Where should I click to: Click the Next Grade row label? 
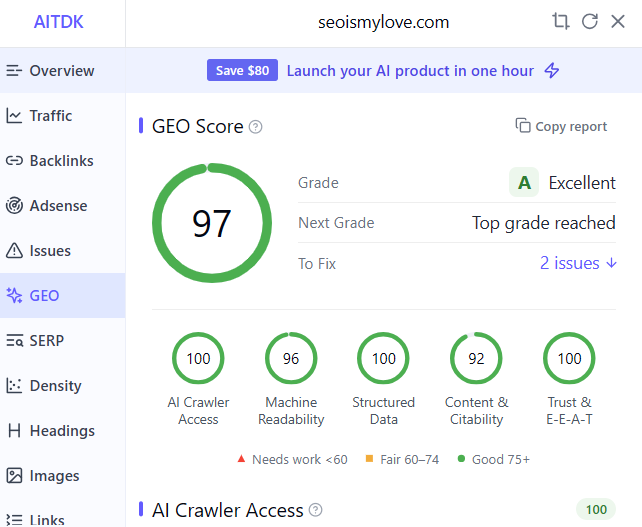pos(336,223)
